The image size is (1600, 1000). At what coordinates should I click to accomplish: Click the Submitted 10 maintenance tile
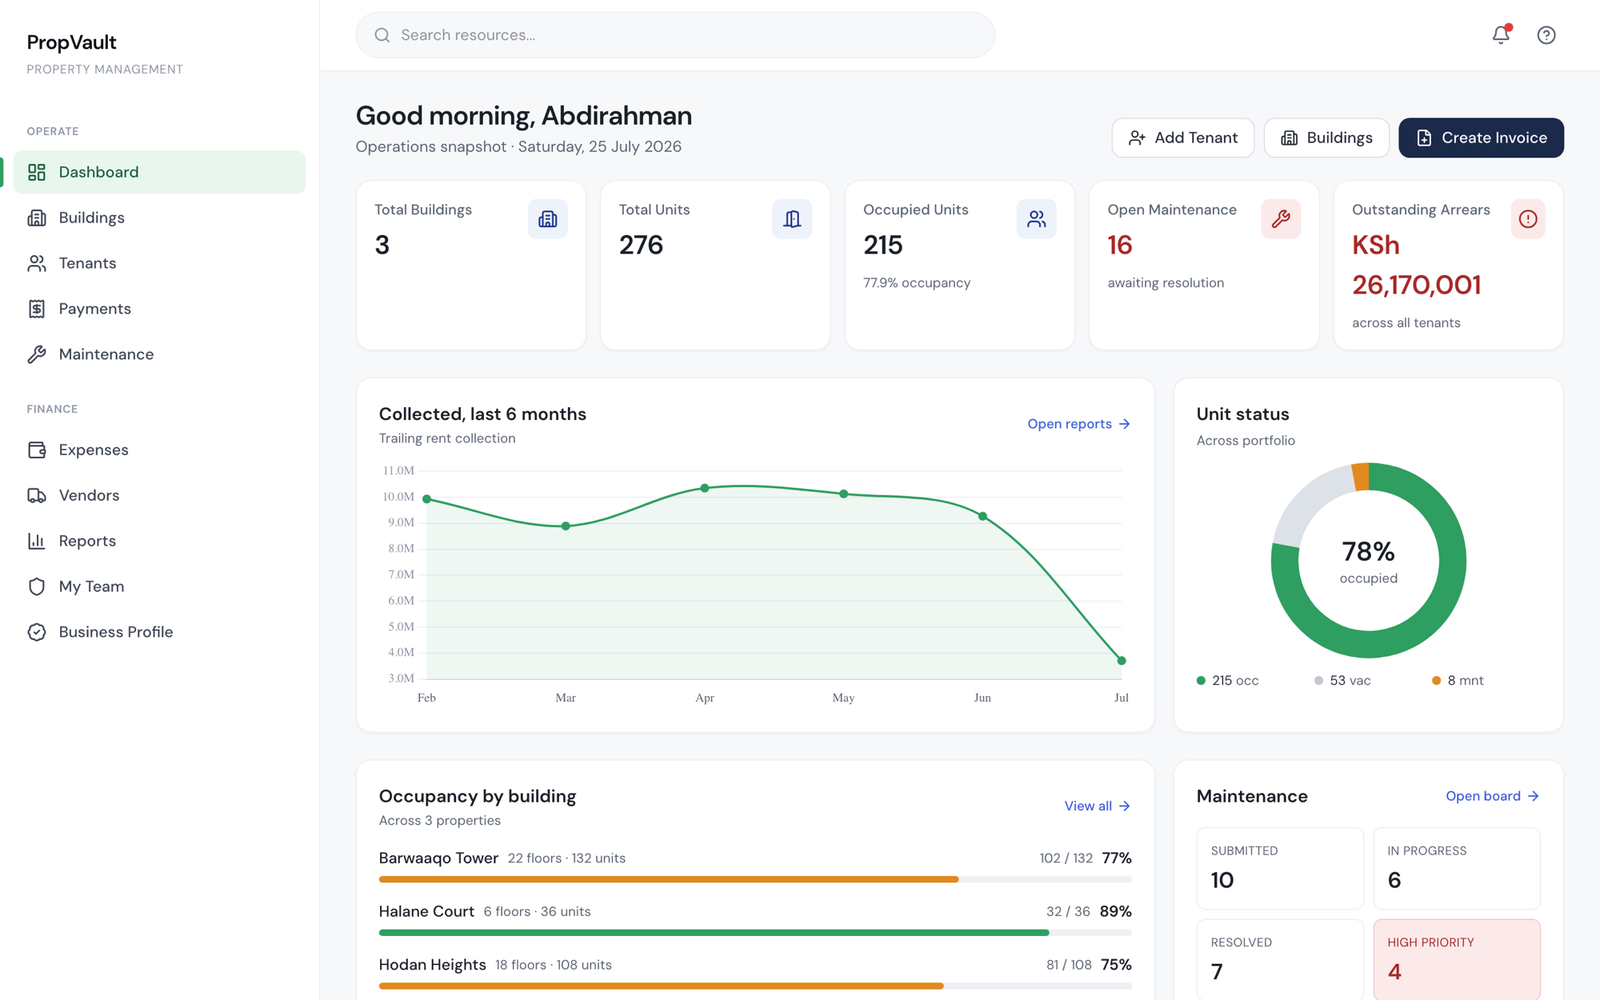pos(1280,868)
